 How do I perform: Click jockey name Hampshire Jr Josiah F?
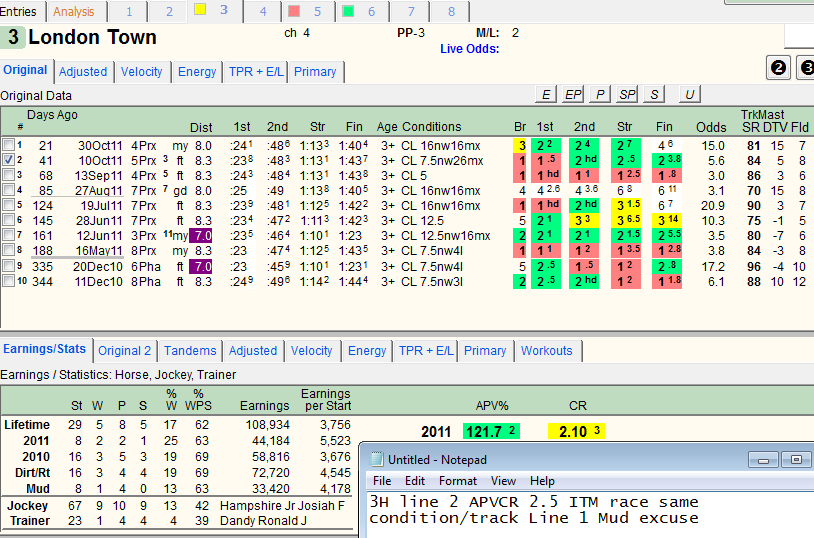click(x=282, y=505)
